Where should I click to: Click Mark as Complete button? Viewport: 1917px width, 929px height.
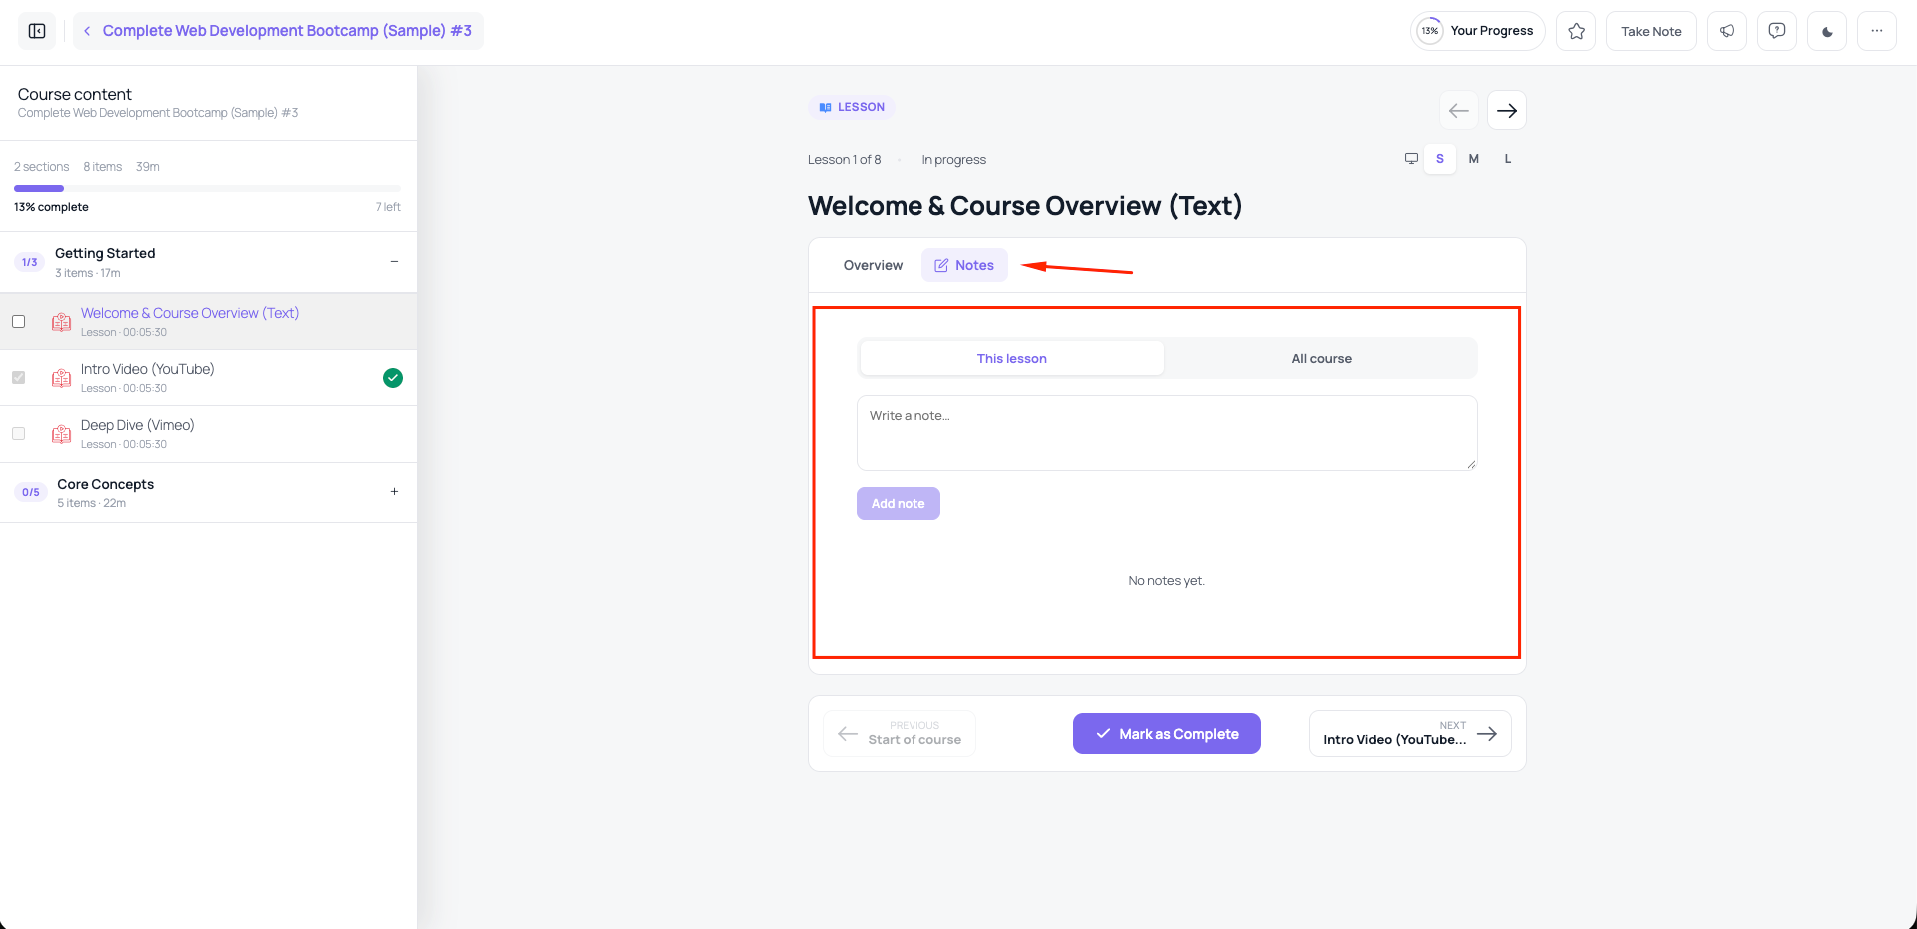click(x=1167, y=734)
